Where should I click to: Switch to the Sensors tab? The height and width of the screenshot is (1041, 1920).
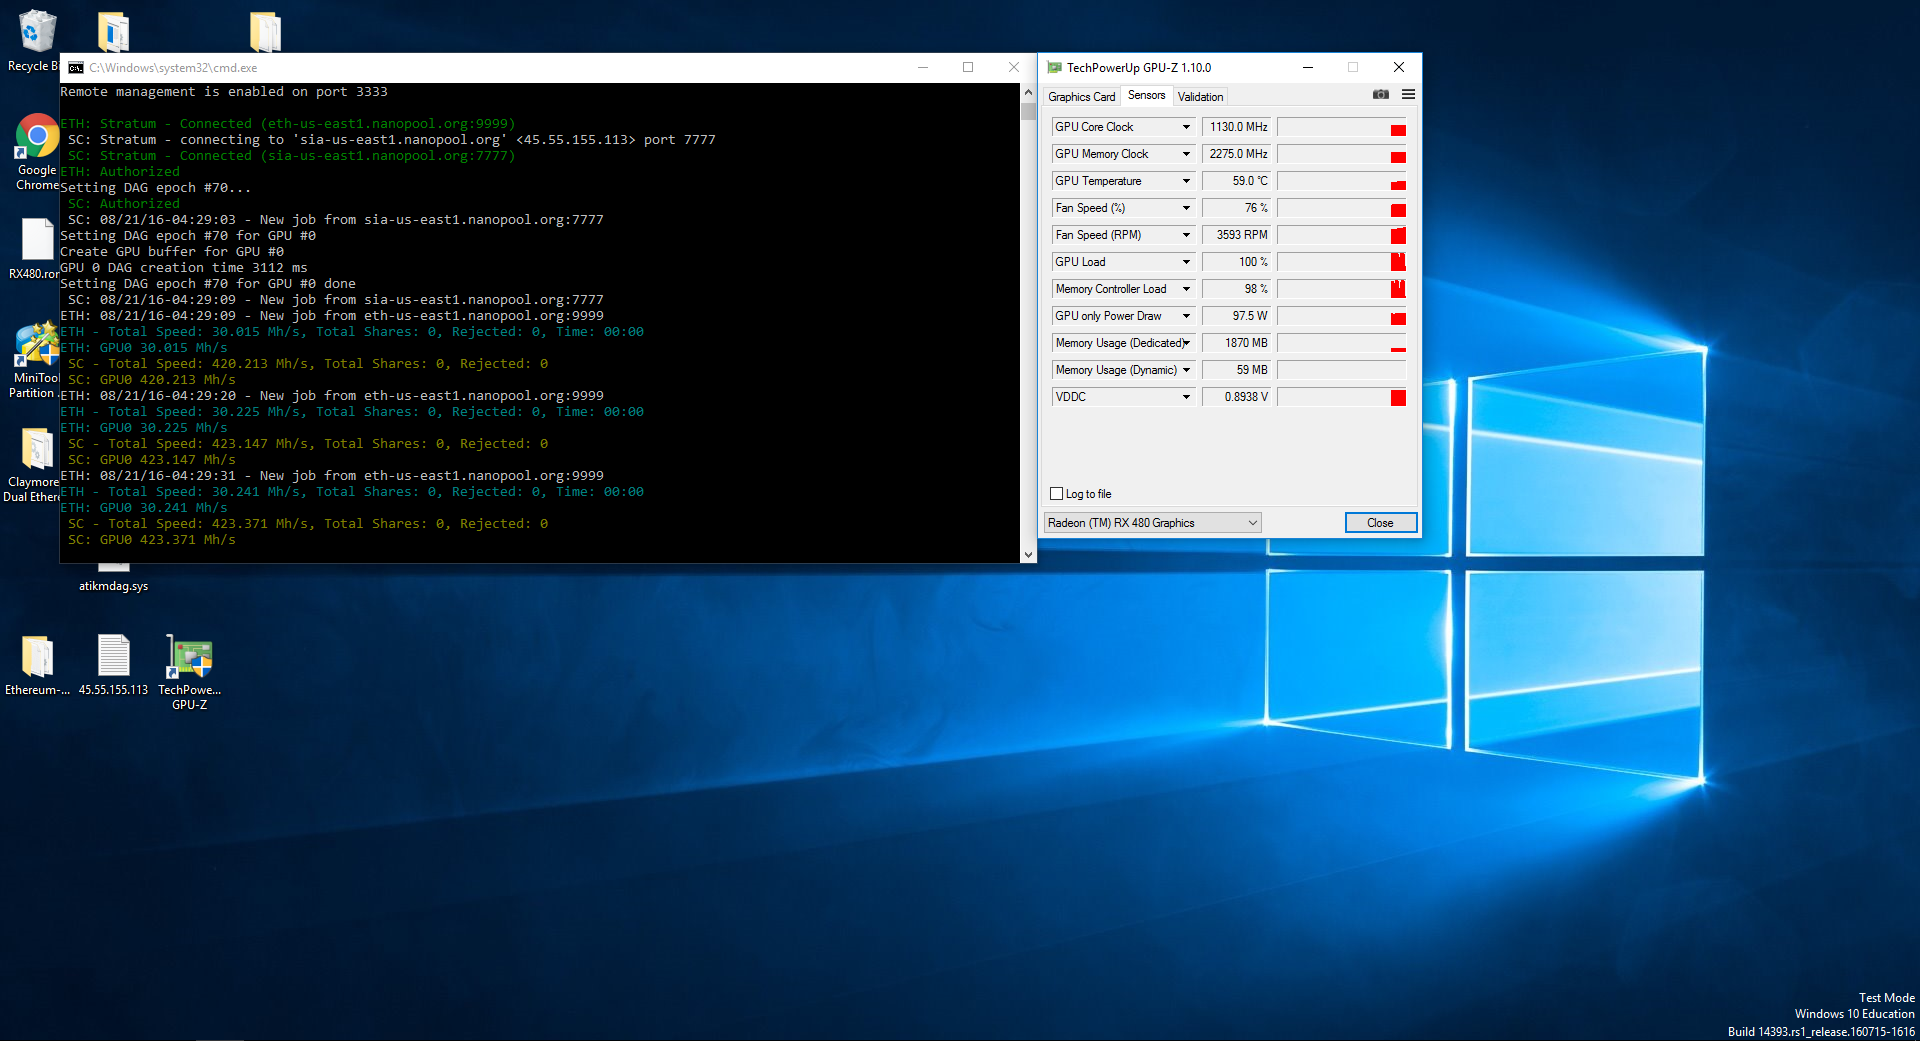pyautogui.click(x=1146, y=95)
